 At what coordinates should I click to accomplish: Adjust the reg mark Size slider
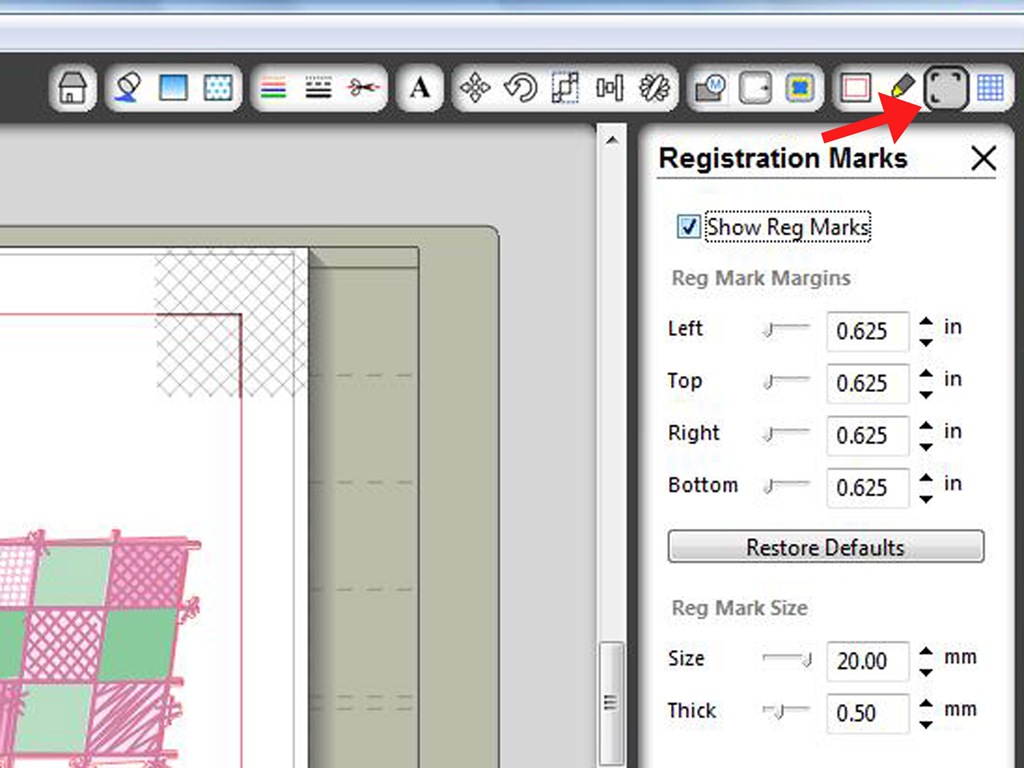pos(786,659)
